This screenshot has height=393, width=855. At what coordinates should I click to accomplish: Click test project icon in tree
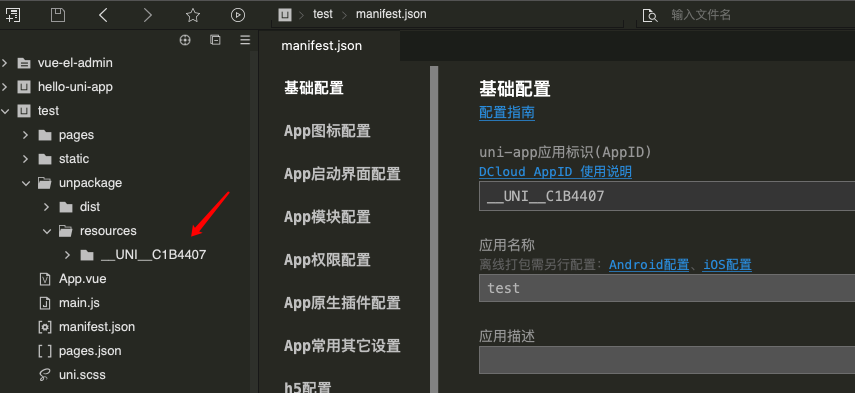click(x=23, y=111)
